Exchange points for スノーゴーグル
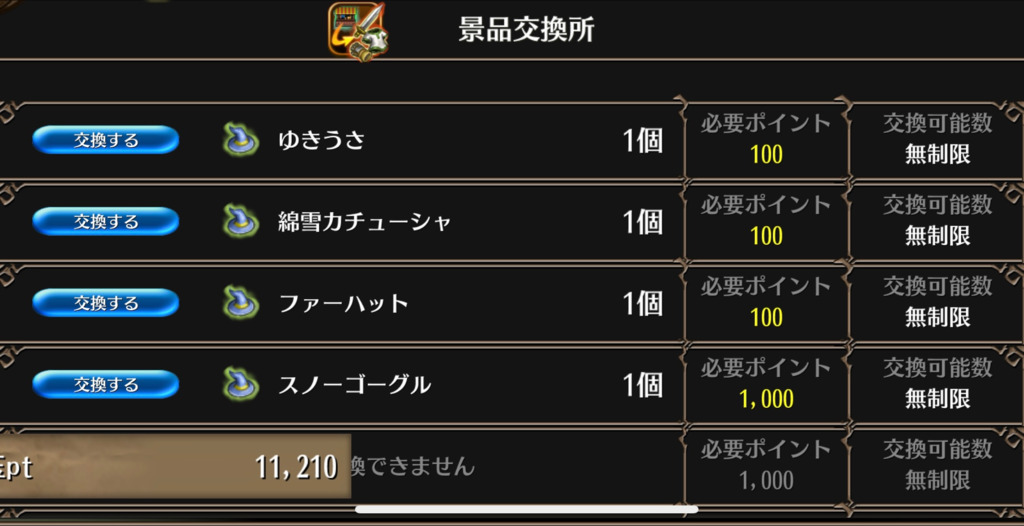This screenshot has width=1024, height=526. point(106,384)
